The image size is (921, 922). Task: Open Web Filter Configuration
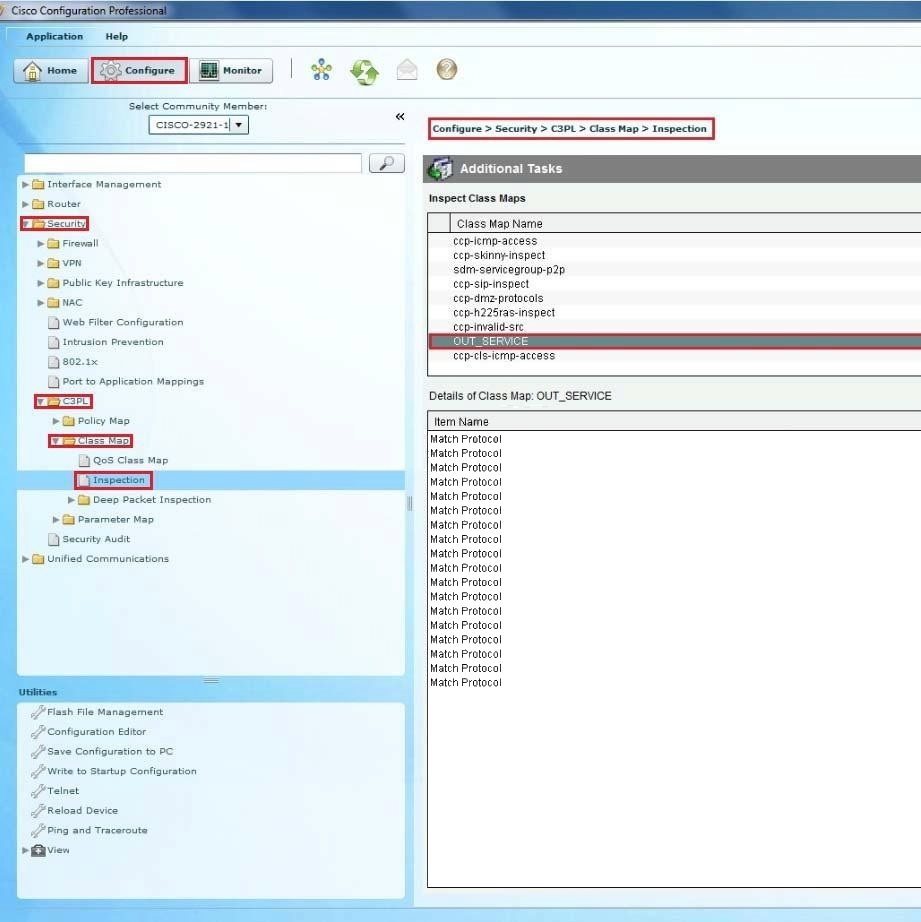tap(123, 322)
